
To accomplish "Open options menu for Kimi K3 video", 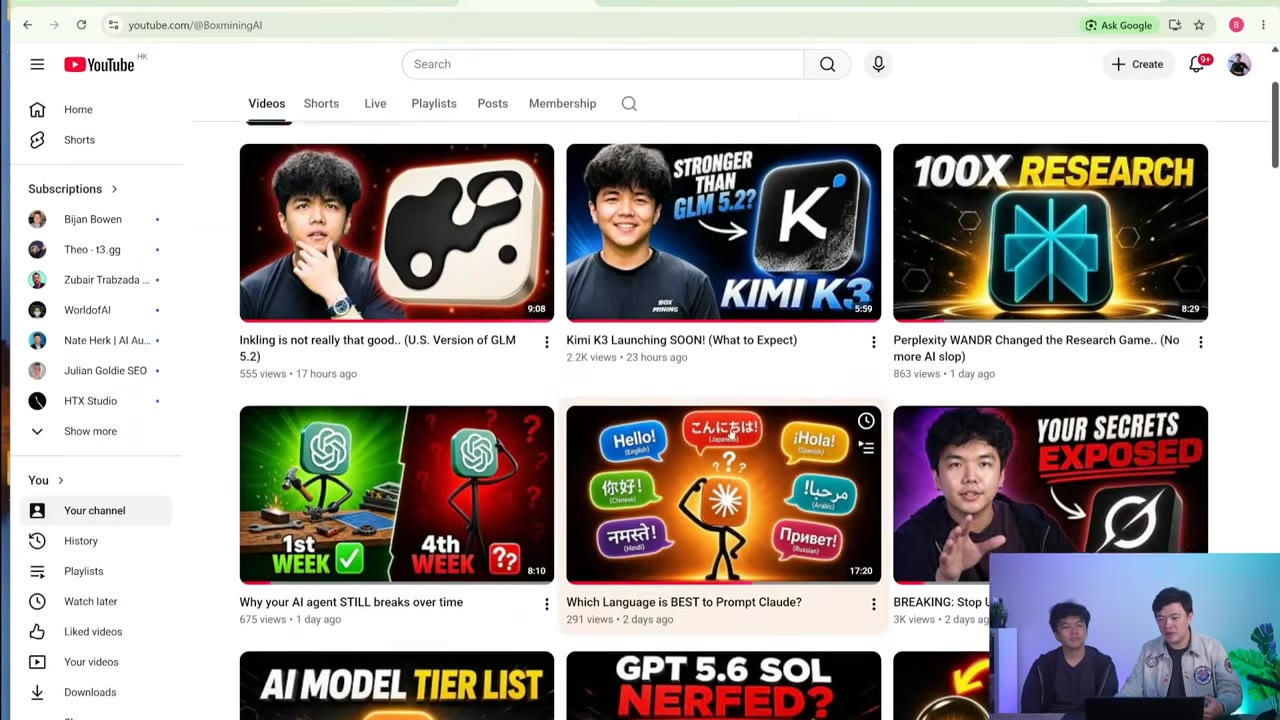I will (x=873, y=342).
